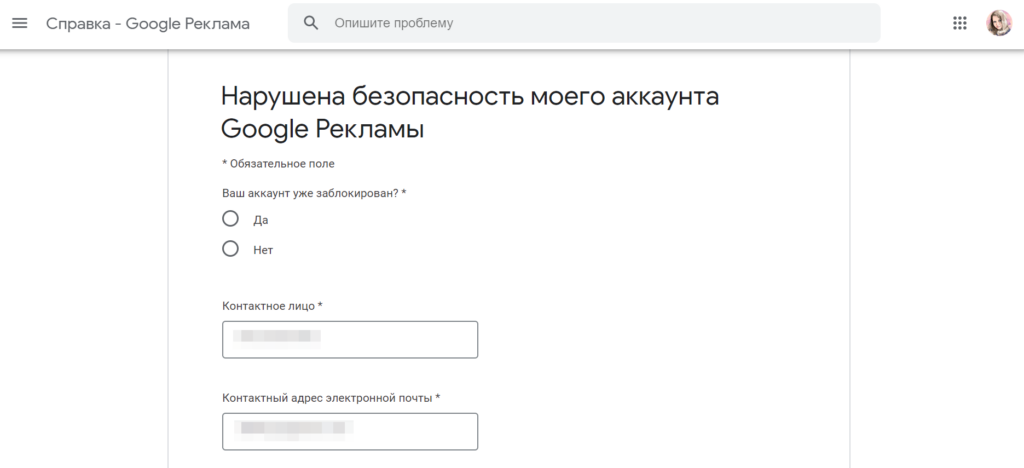This screenshot has height=468, width=1024.
Task: Open "Справка - Google Реклама" header title
Action: (148, 23)
